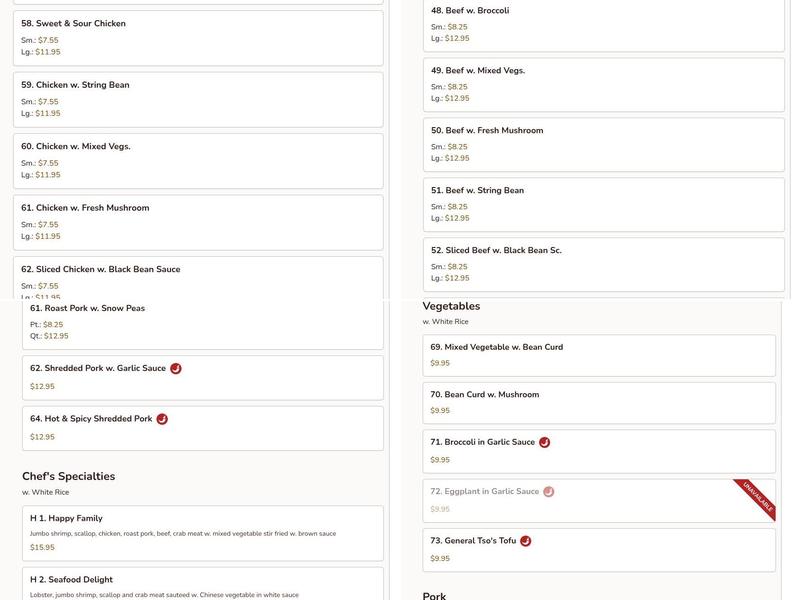Open H 1. Happy Family specialty
This screenshot has width=800, height=600.
point(203,533)
